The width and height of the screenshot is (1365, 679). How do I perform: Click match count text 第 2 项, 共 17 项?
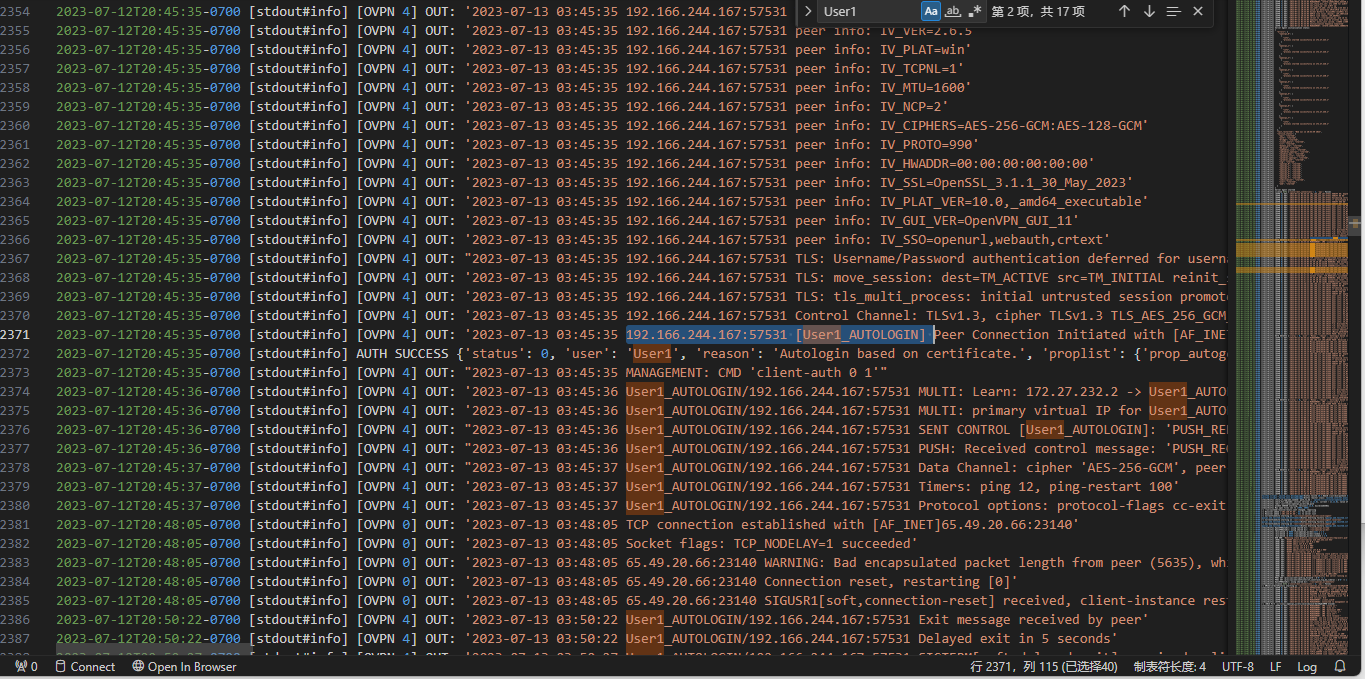click(1038, 11)
